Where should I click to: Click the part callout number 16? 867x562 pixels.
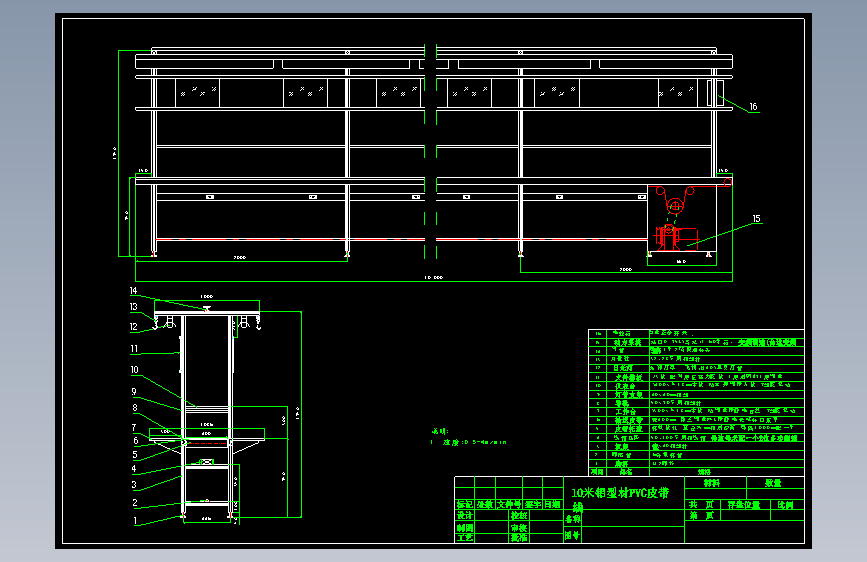pos(753,107)
